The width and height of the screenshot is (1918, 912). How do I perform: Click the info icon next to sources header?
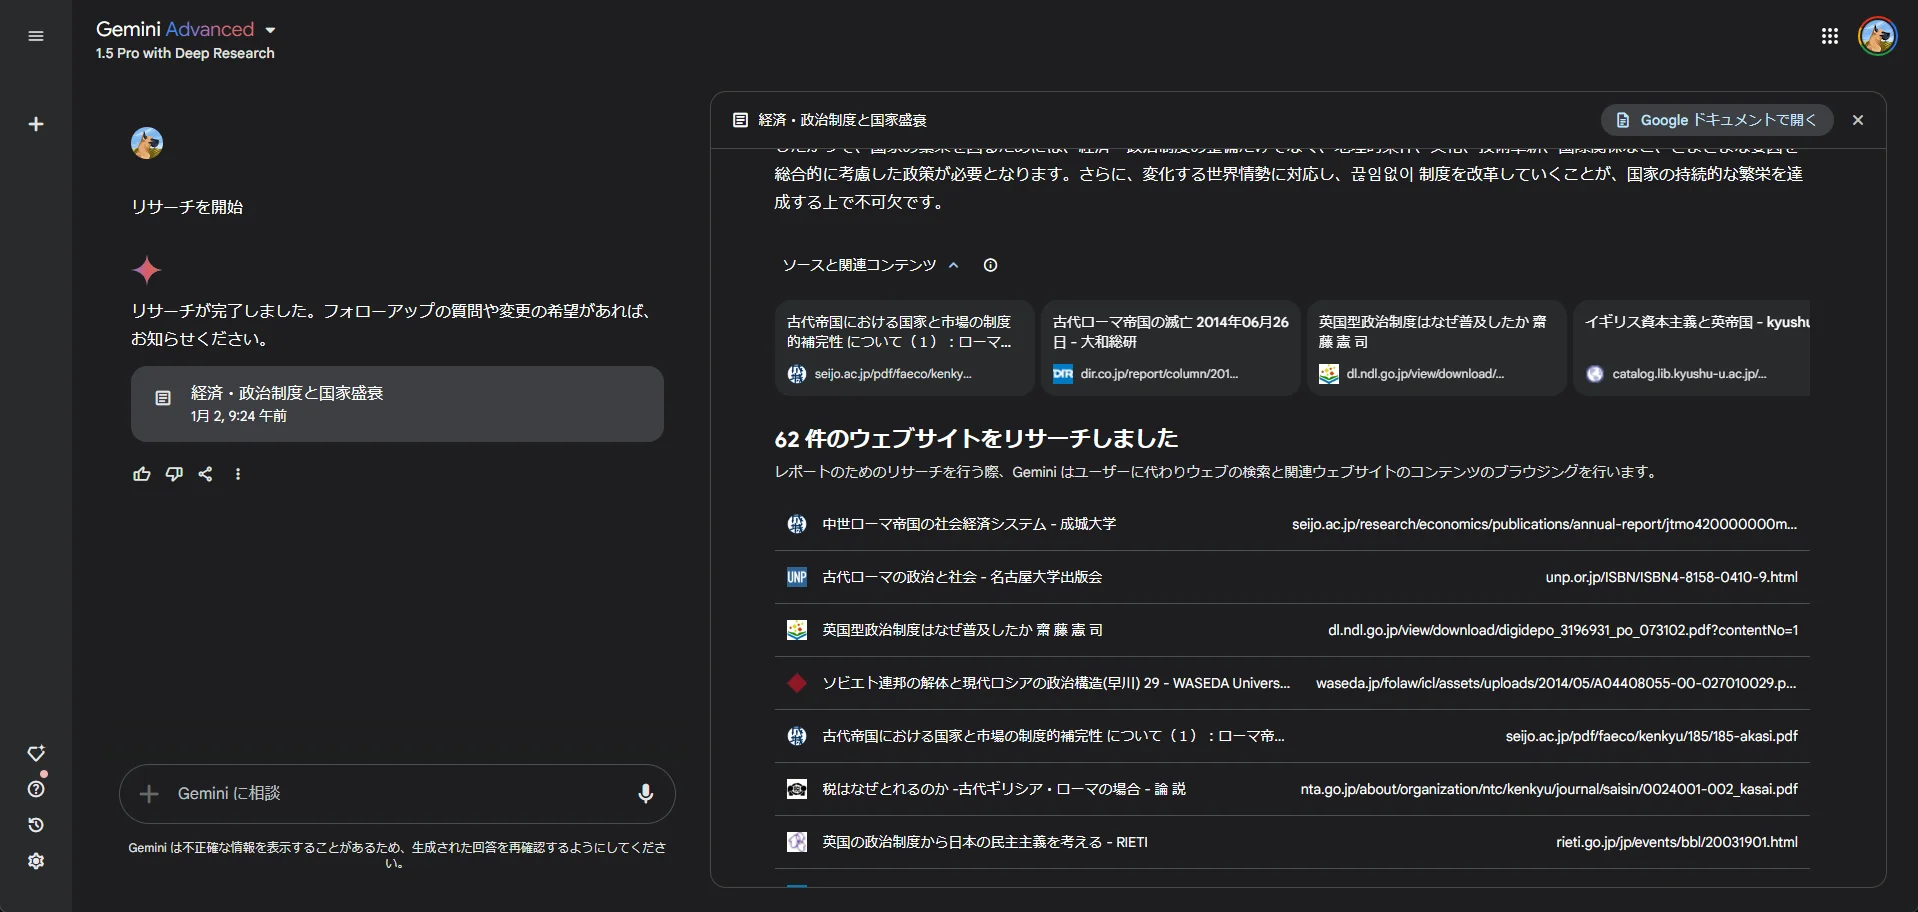coord(990,265)
